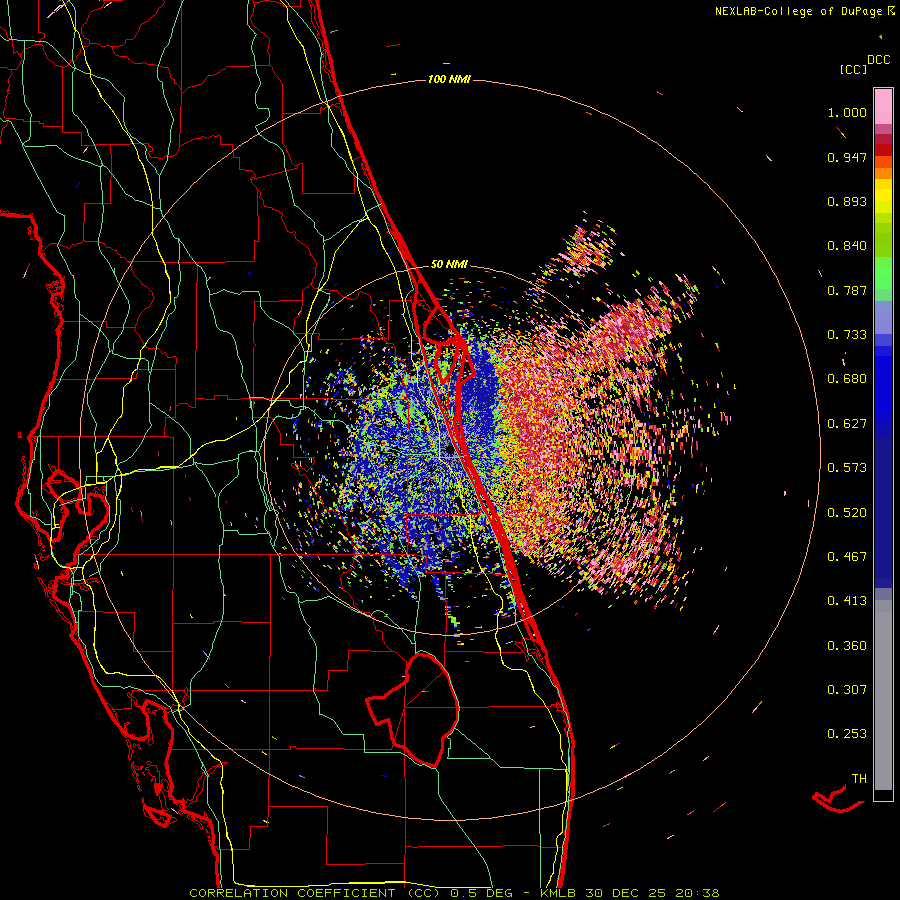Click the KMLB radar site marker at center

[449, 452]
